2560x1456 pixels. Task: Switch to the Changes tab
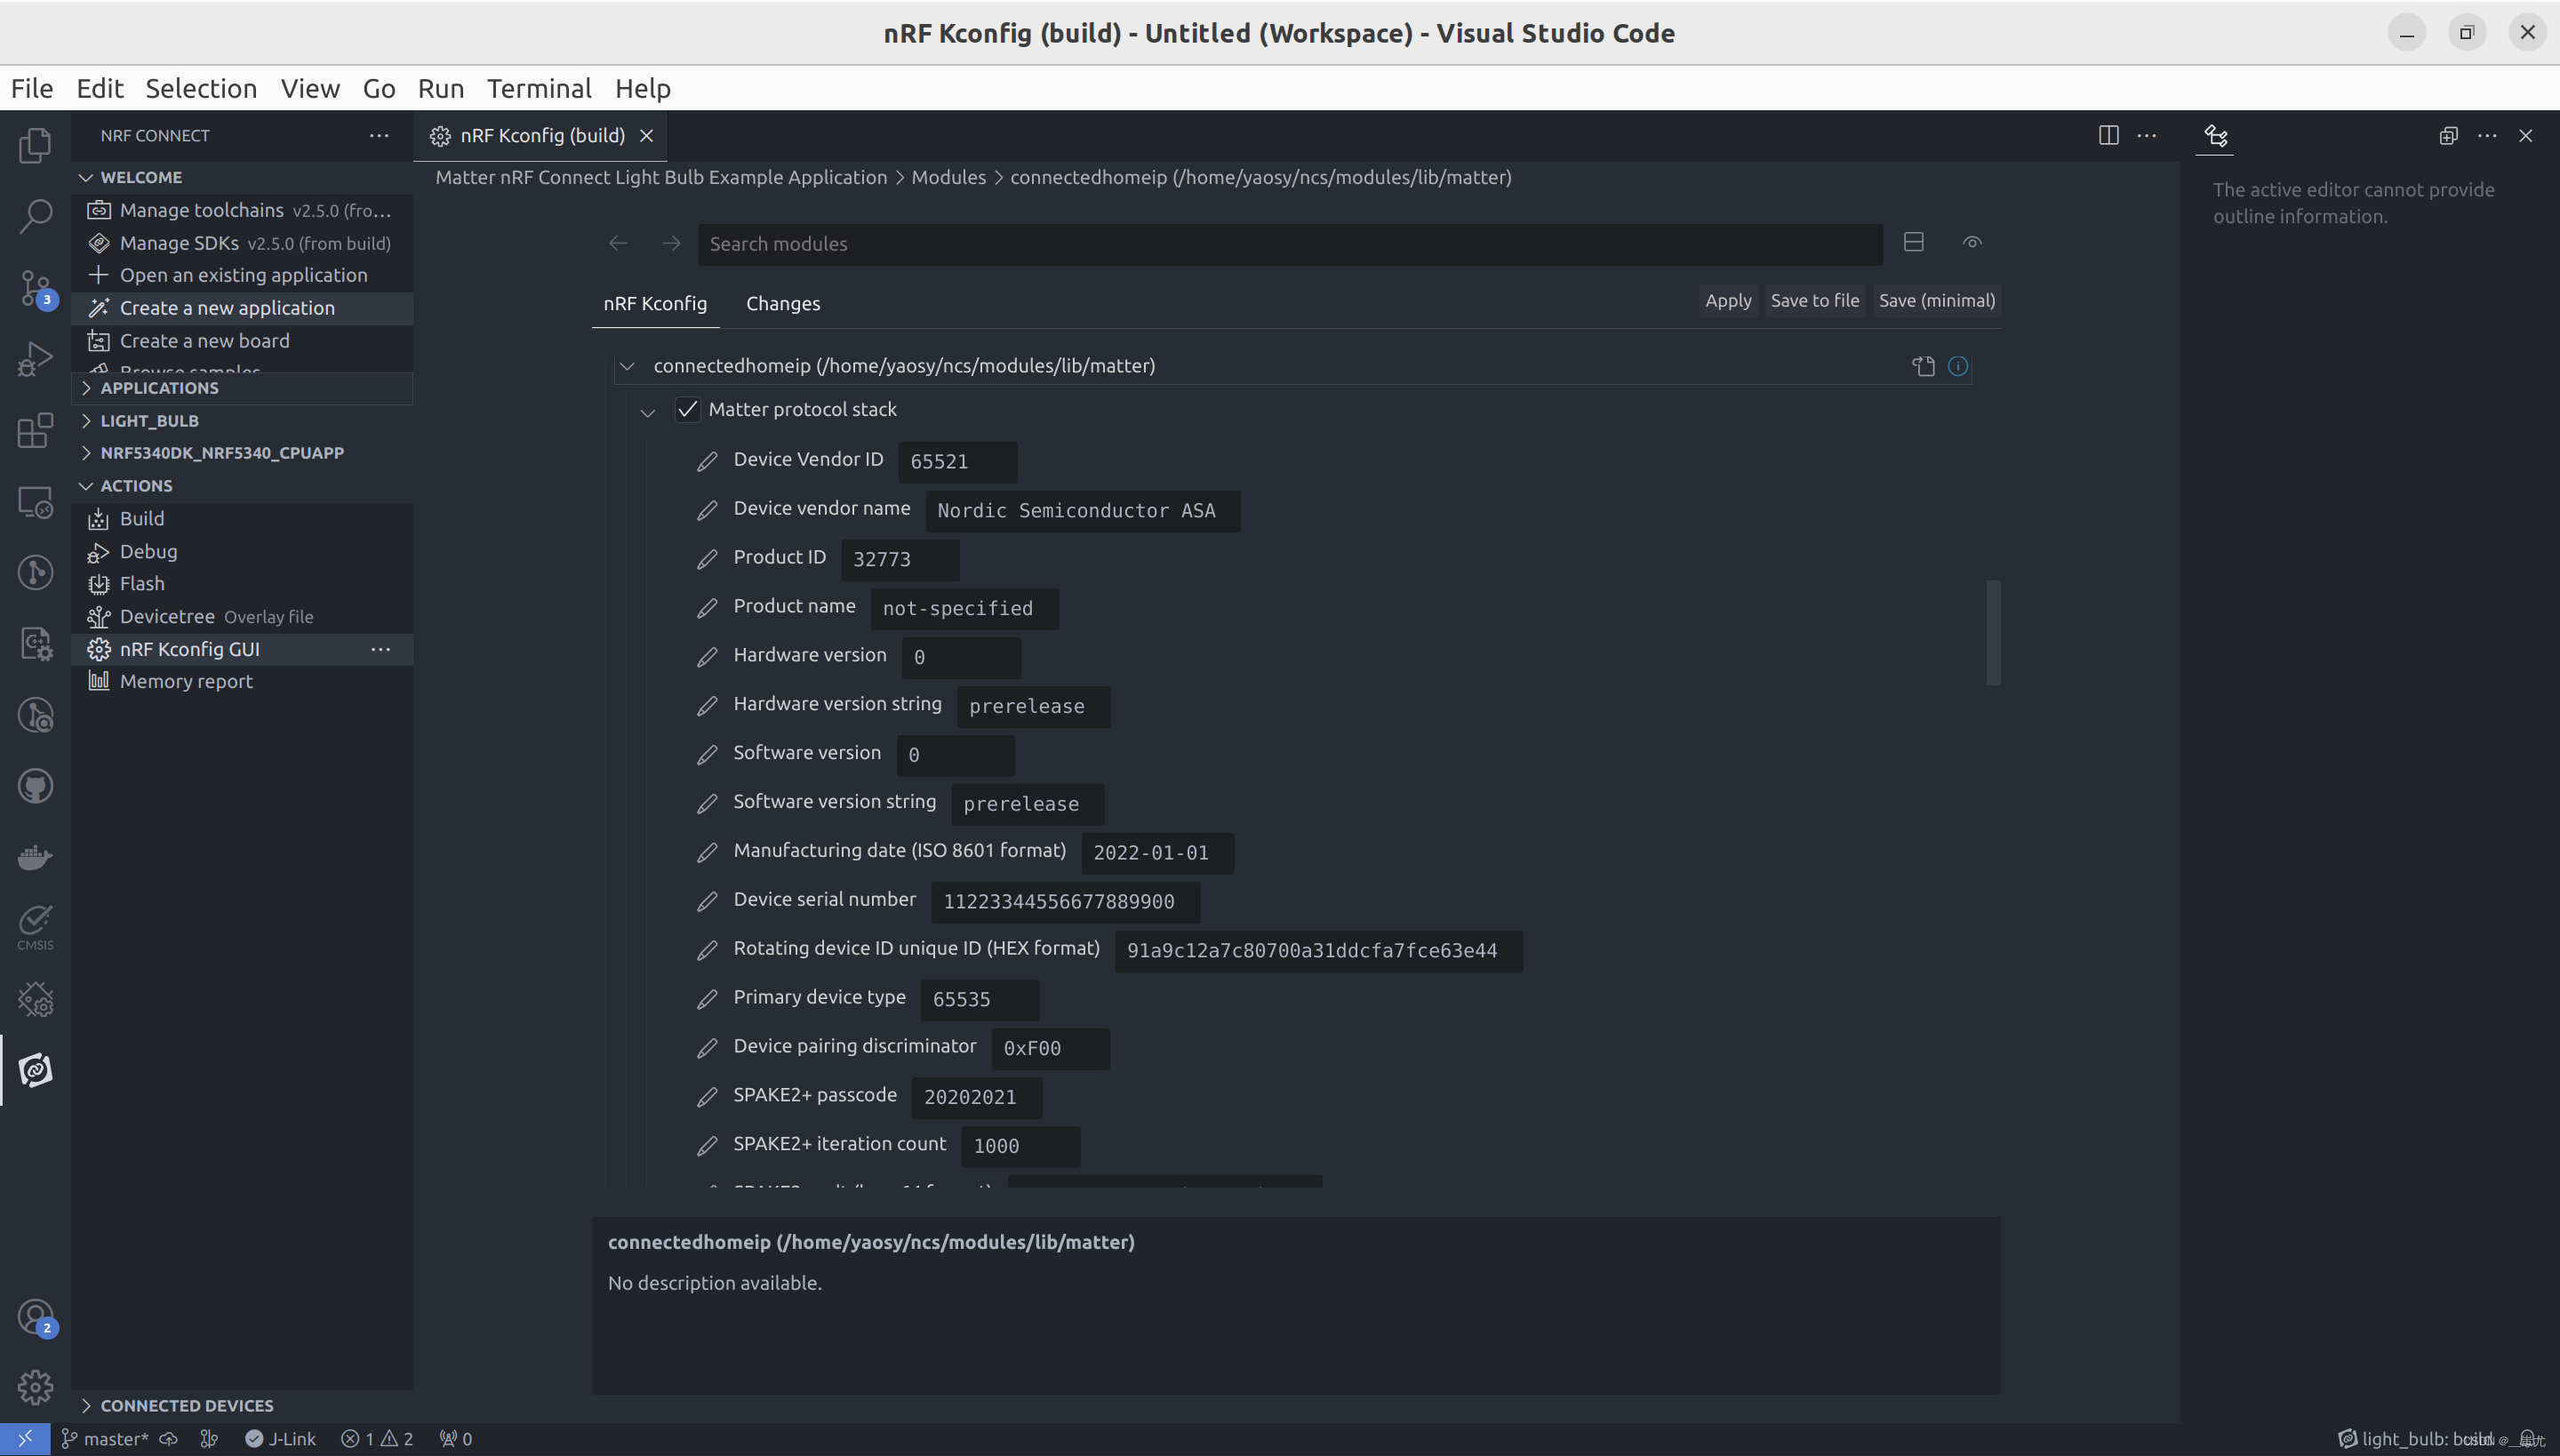(x=783, y=304)
